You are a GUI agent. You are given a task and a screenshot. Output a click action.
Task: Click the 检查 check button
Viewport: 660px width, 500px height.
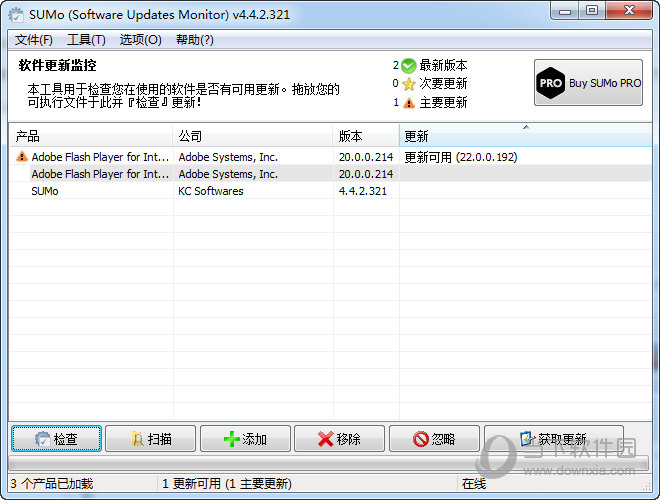(56, 439)
